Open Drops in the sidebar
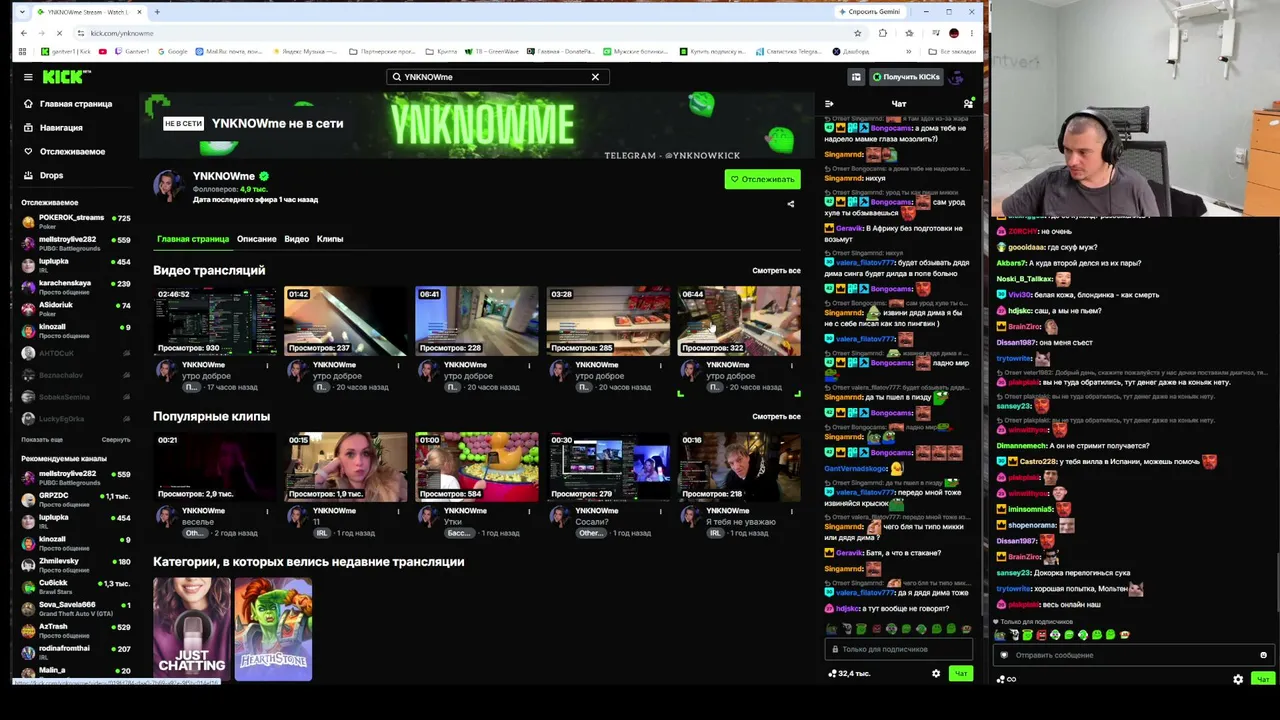This screenshot has width=1280, height=720. 44,176
